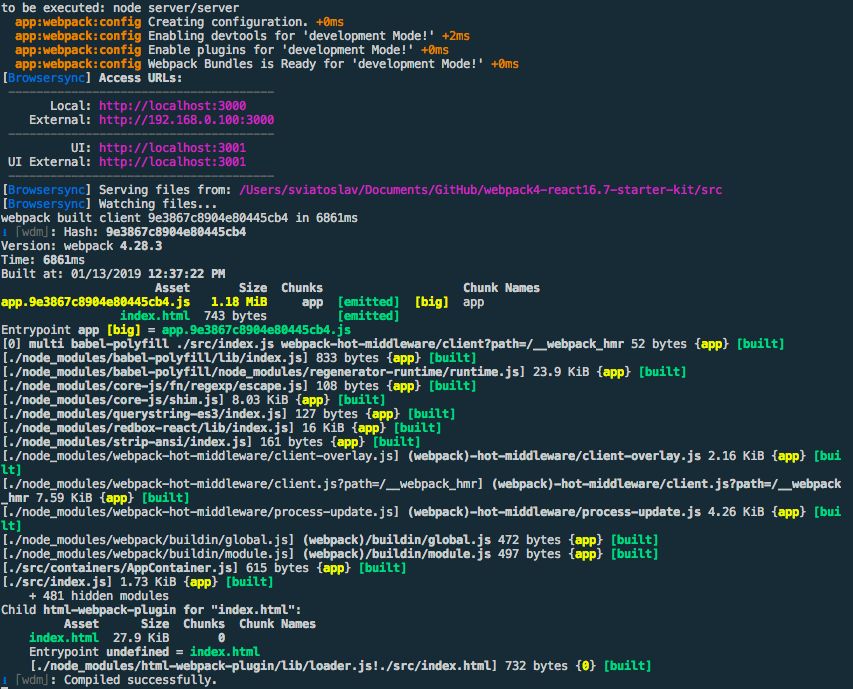Click core-js/shim.js 8.03 KiB line
Image resolution: width=853 pixels, height=689 pixels.
click(194, 400)
